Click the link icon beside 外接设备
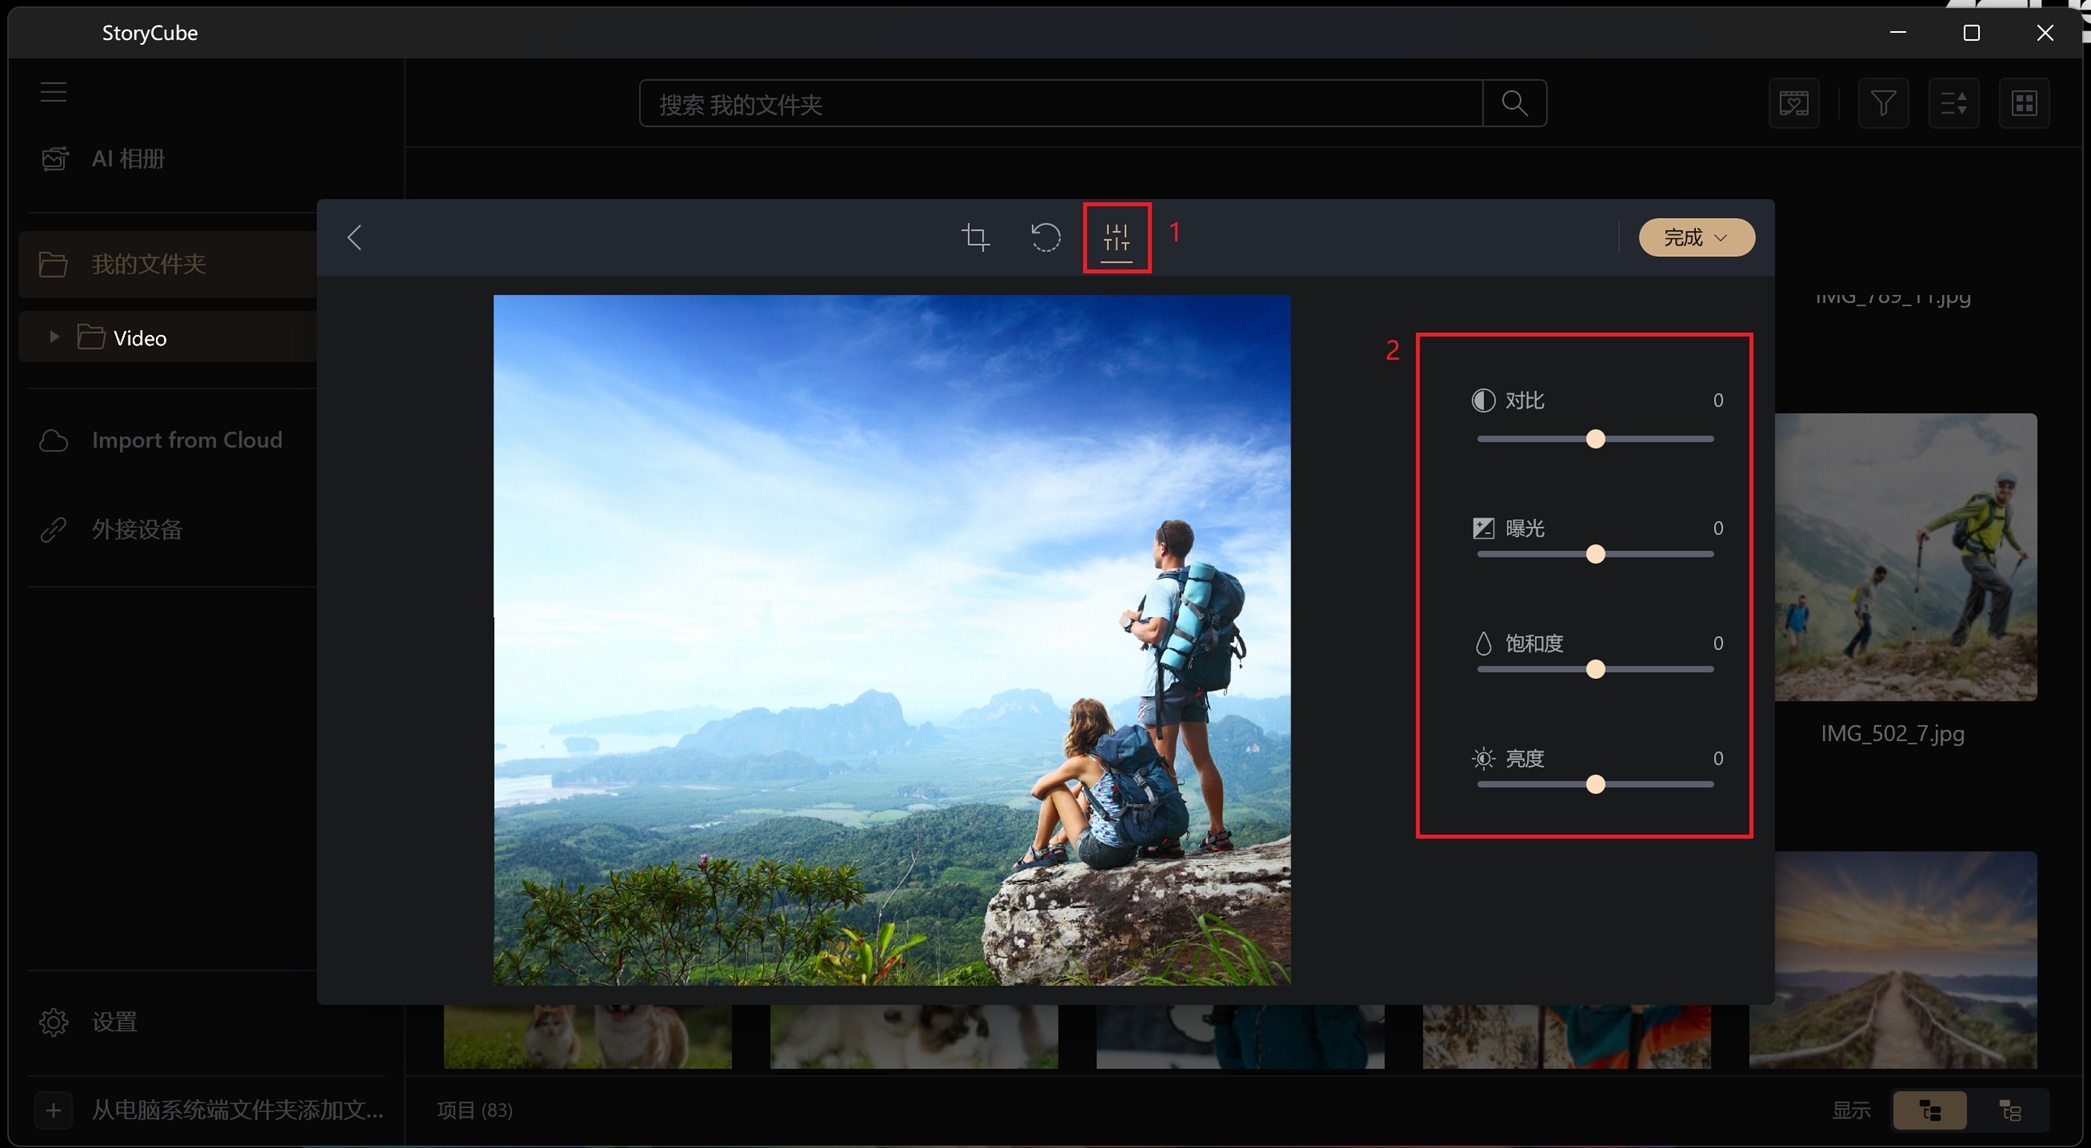2091x1148 pixels. click(53, 529)
